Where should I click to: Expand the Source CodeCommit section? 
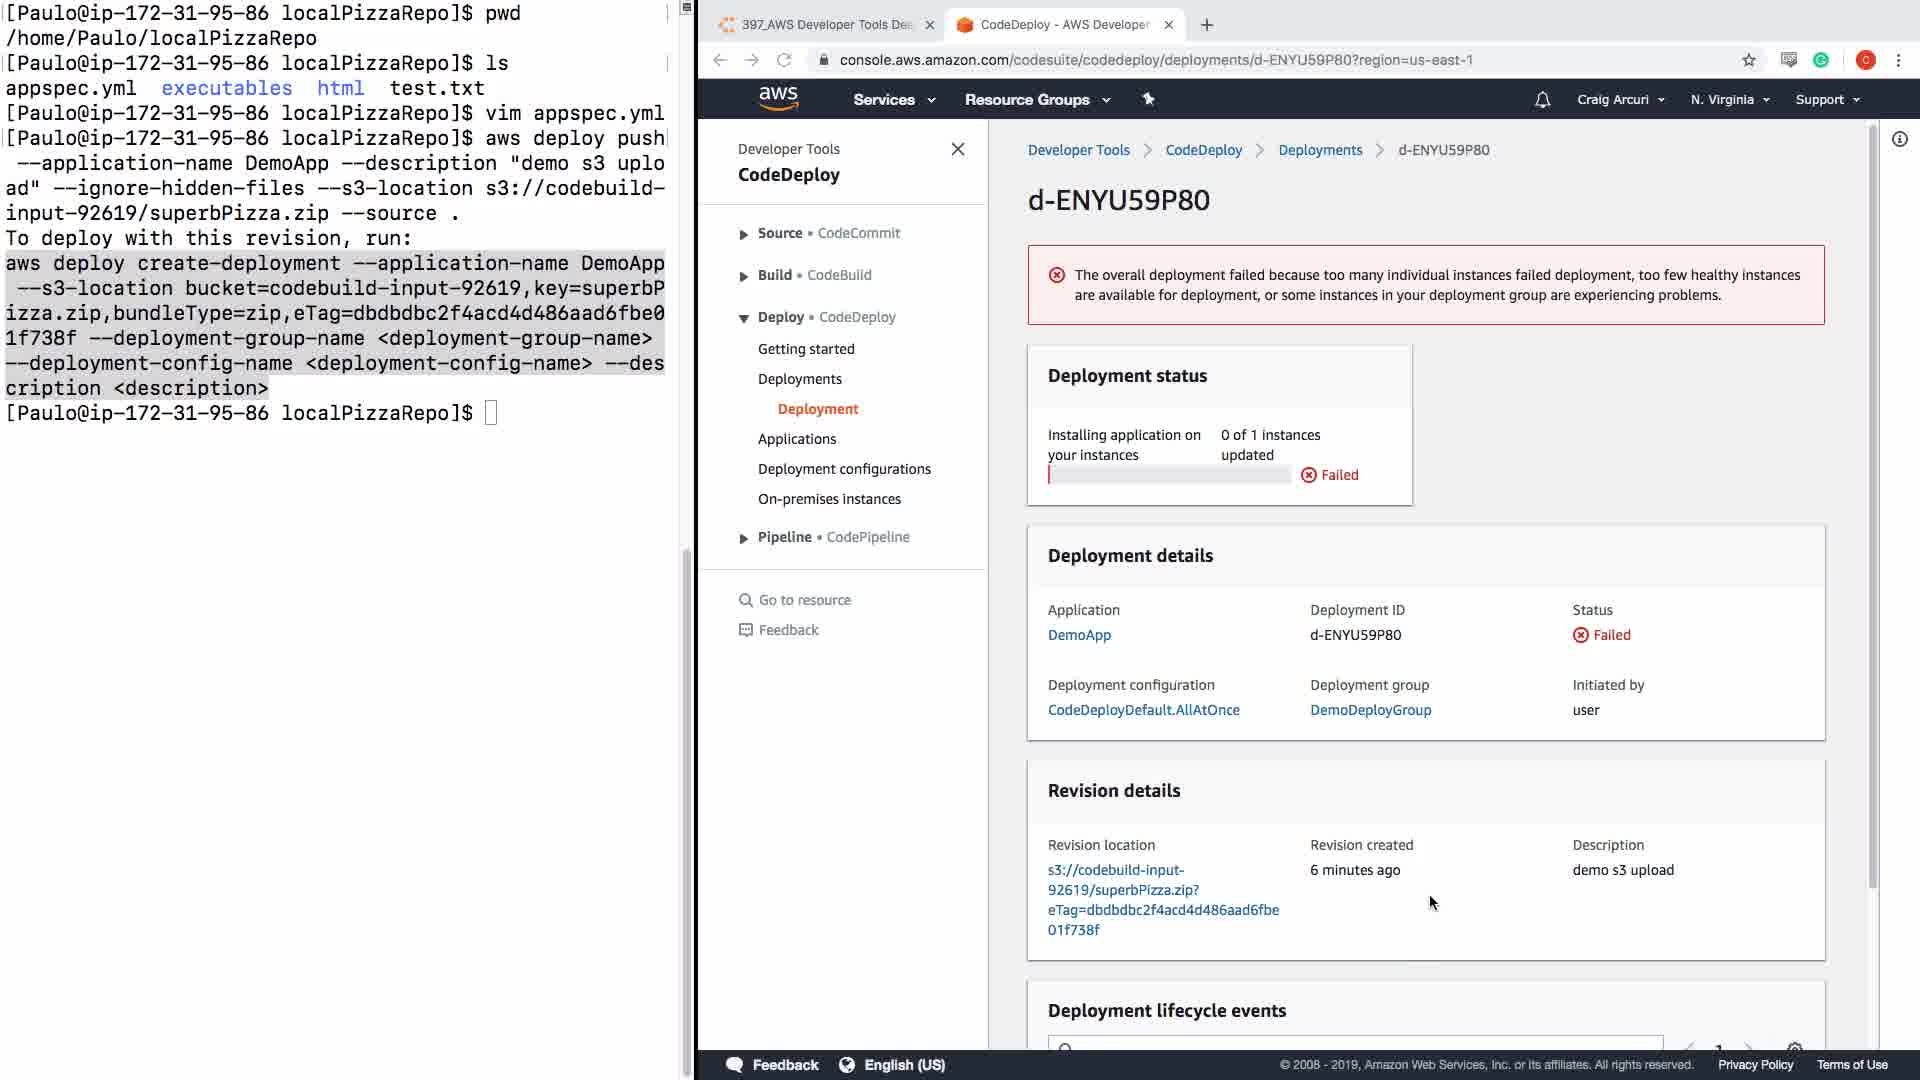tap(743, 234)
